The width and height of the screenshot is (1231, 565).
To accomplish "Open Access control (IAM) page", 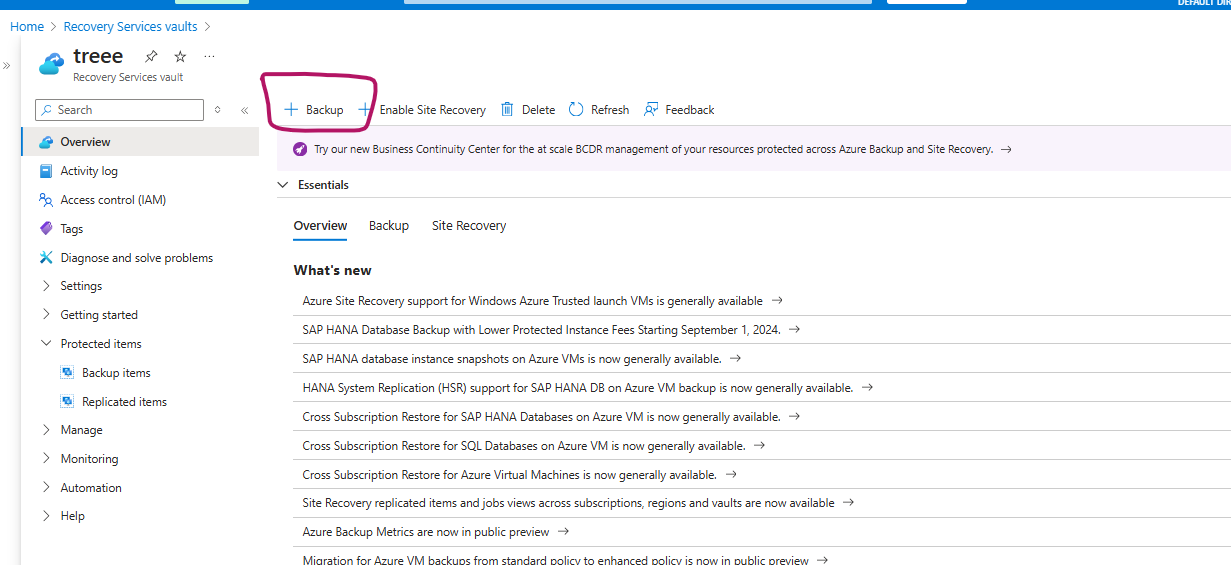I will [112, 200].
